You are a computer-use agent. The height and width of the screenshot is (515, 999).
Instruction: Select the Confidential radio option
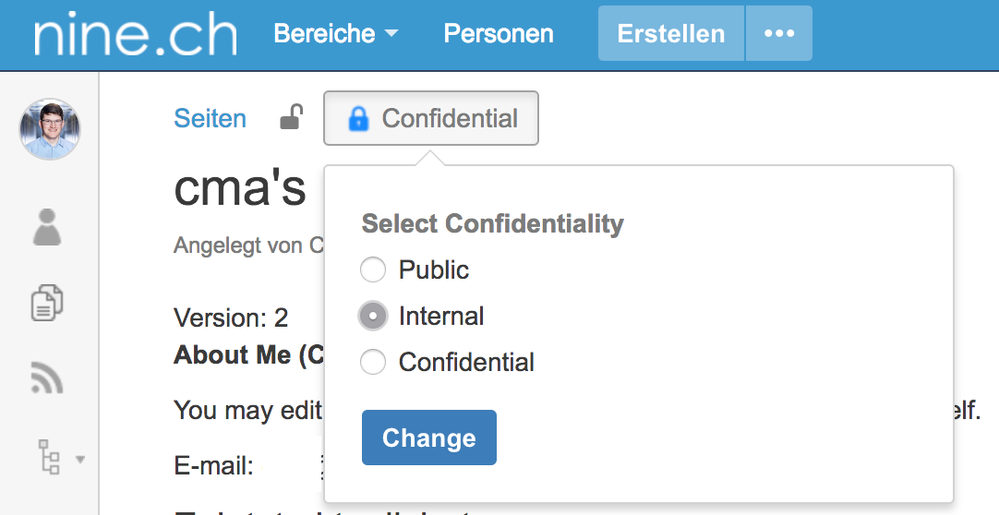(x=373, y=362)
